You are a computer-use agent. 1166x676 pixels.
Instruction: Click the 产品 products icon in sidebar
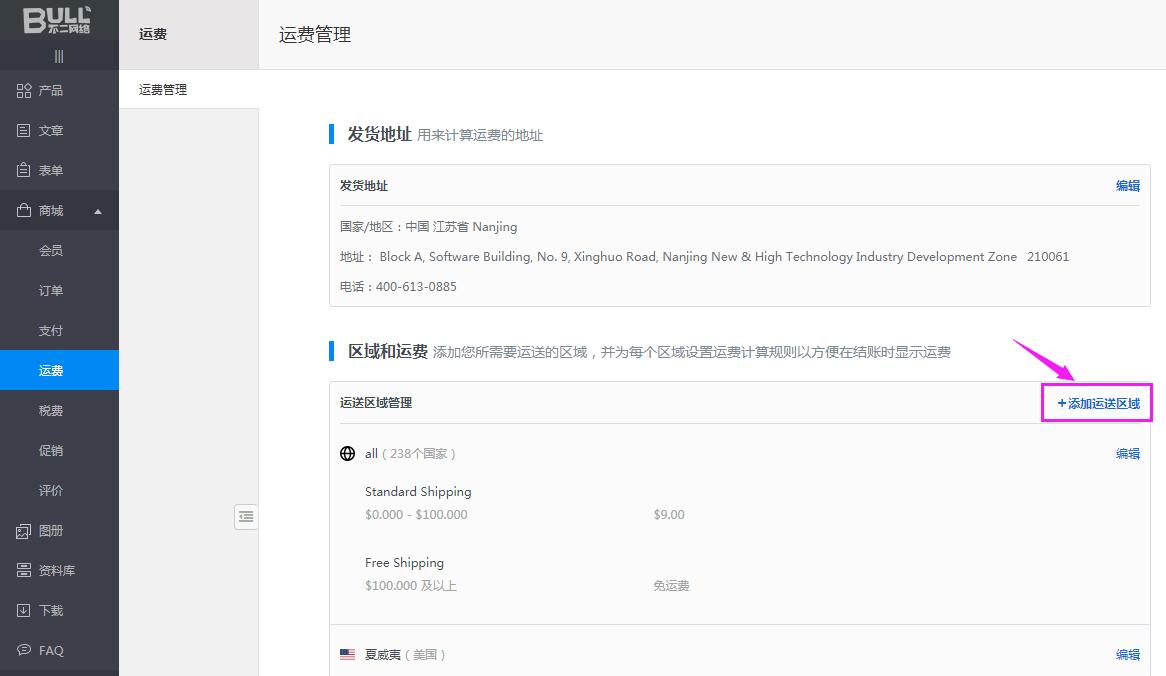(24, 91)
